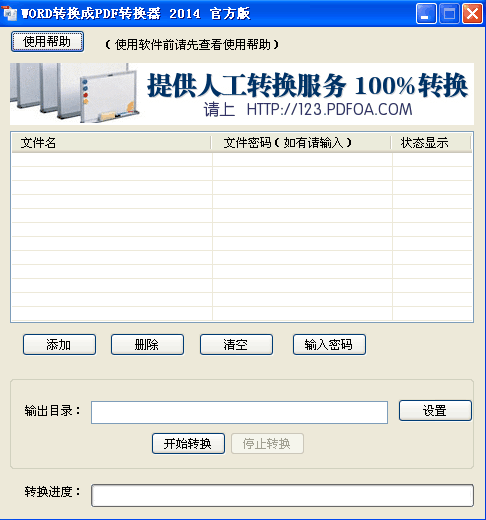Maximize the converter window
This screenshot has height=520, width=486.
point(449,14)
